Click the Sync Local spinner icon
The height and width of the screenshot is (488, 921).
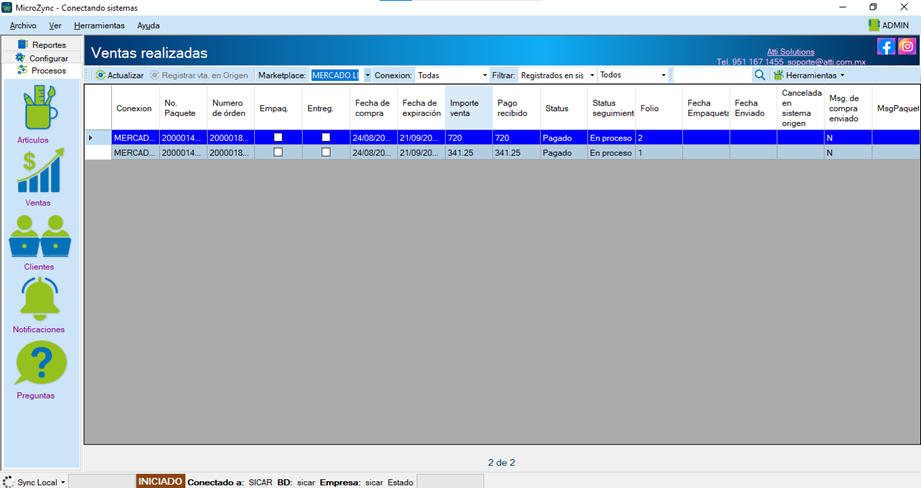coord(8,482)
